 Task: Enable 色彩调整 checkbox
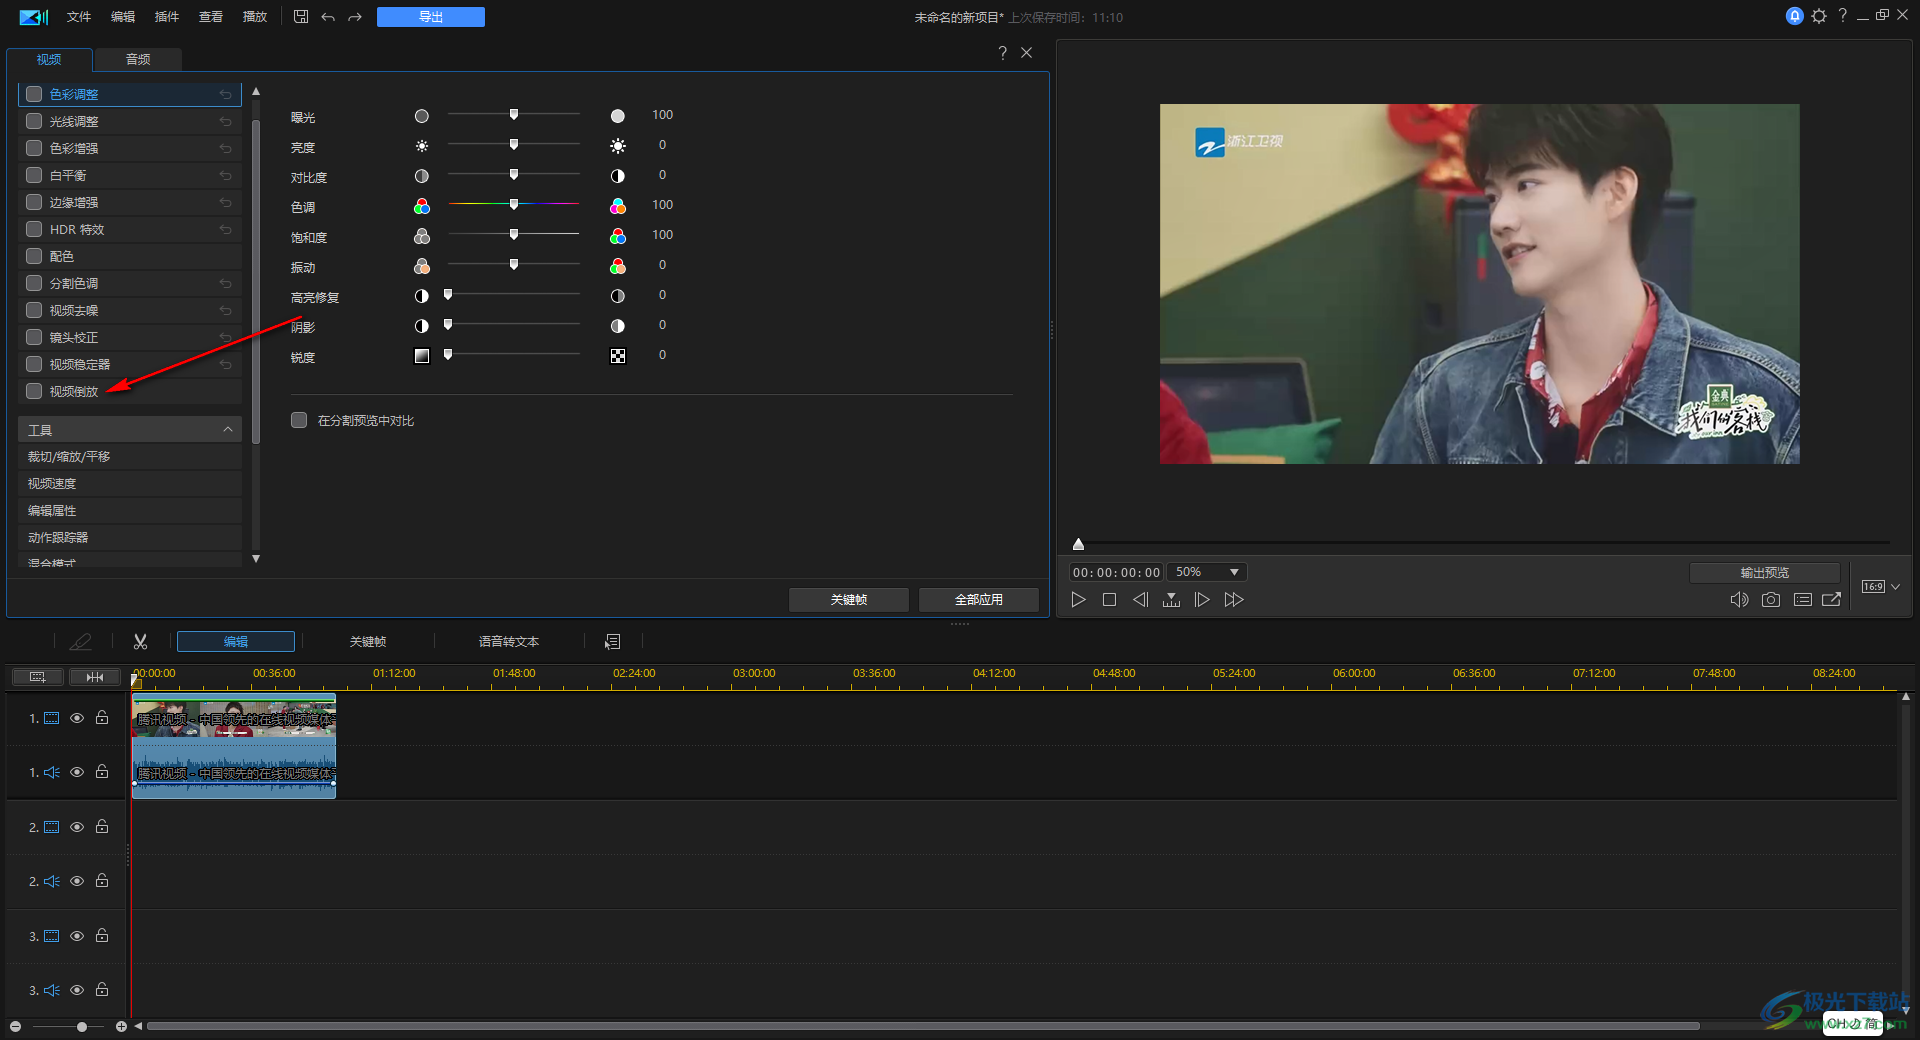(34, 94)
